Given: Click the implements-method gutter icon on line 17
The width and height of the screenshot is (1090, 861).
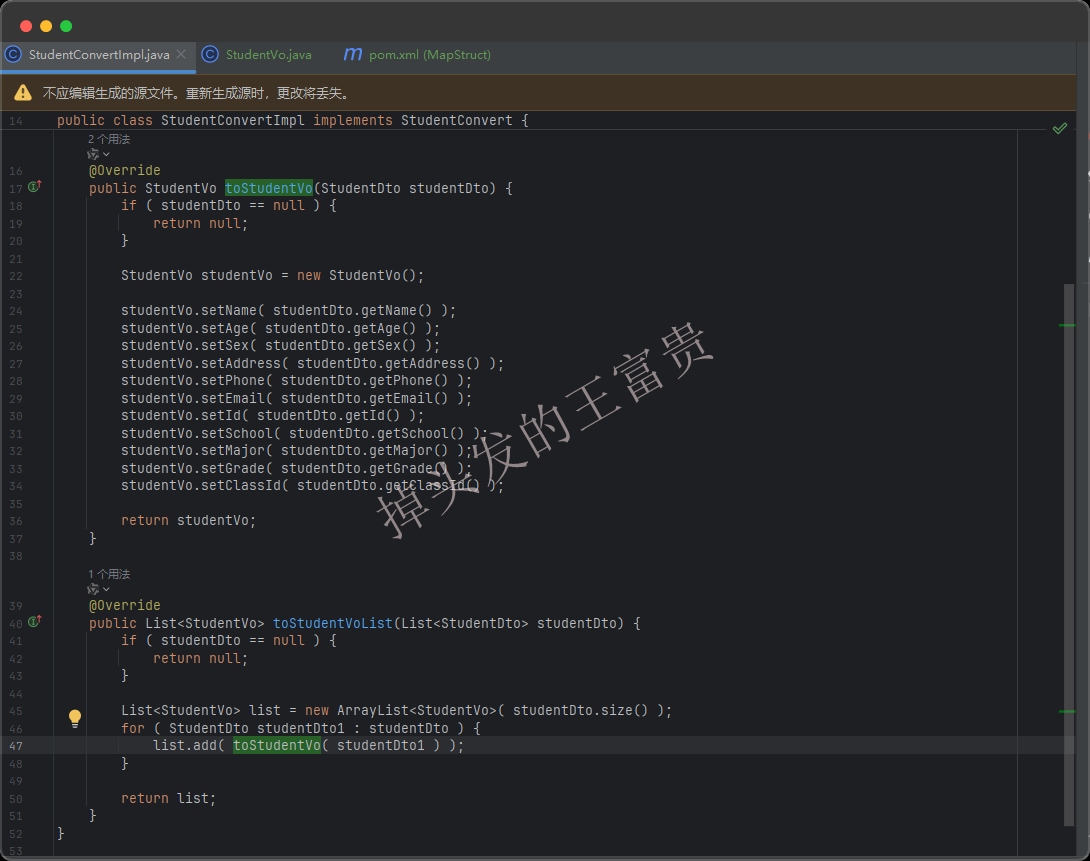Looking at the screenshot, I should click(34, 186).
